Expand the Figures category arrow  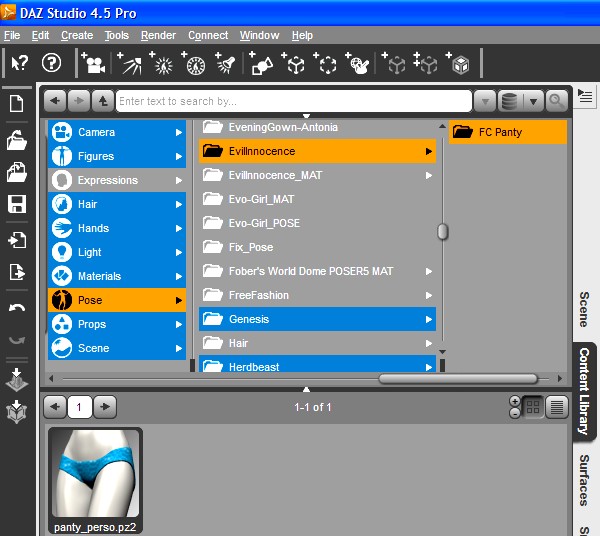coord(179,156)
